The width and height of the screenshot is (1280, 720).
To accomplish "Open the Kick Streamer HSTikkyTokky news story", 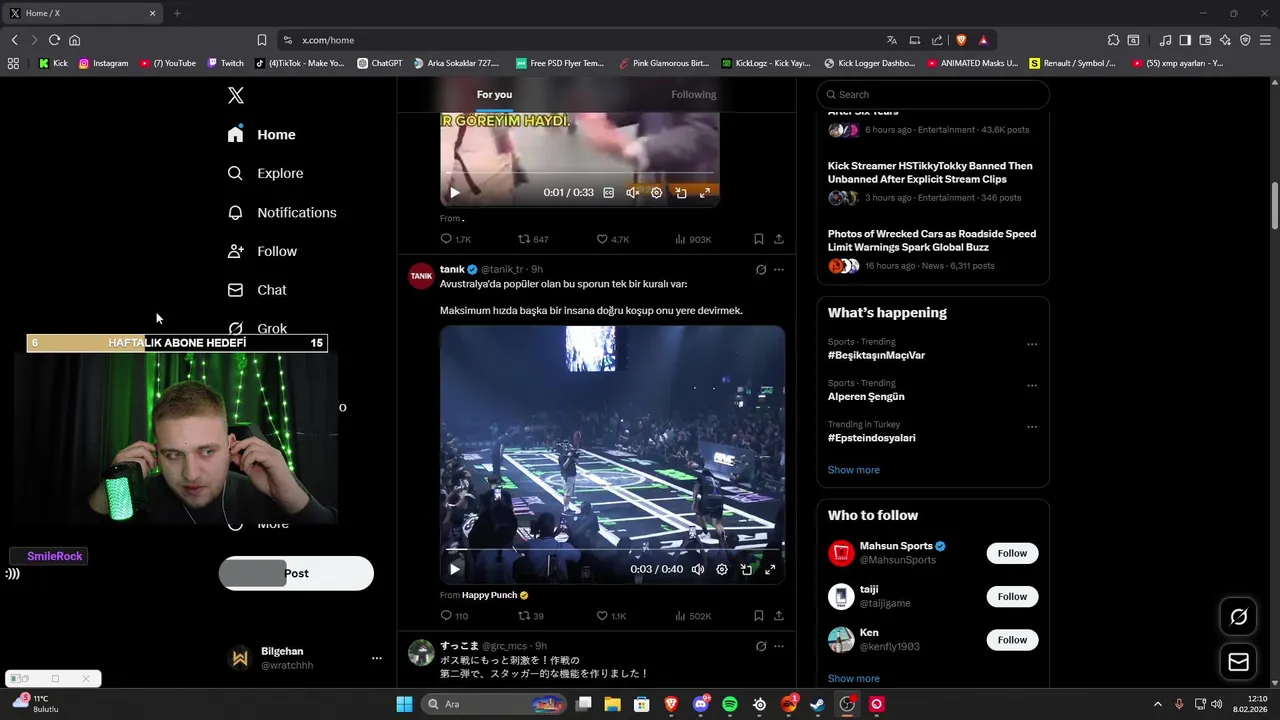I will coord(930,172).
